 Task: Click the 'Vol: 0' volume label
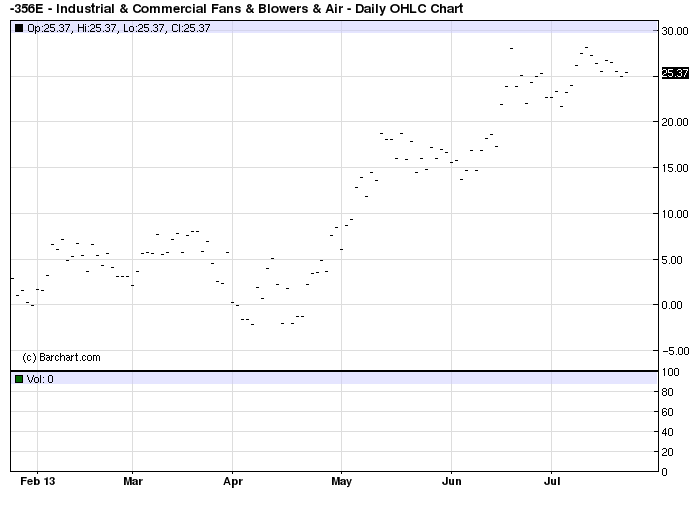point(40,379)
